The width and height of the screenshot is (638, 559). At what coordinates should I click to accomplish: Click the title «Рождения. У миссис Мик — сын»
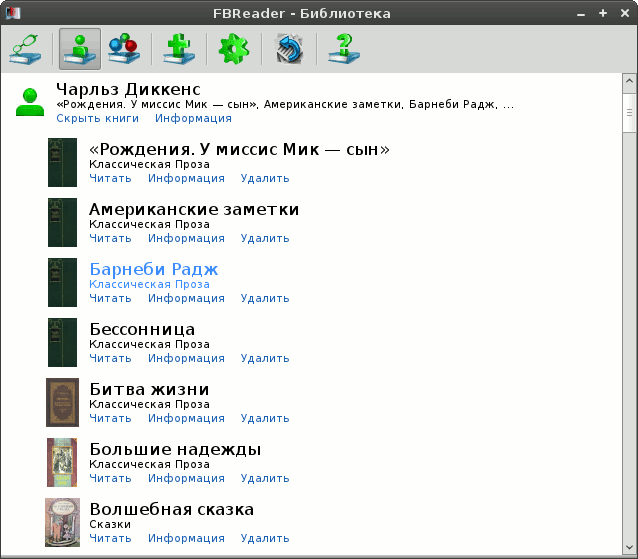[239, 150]
